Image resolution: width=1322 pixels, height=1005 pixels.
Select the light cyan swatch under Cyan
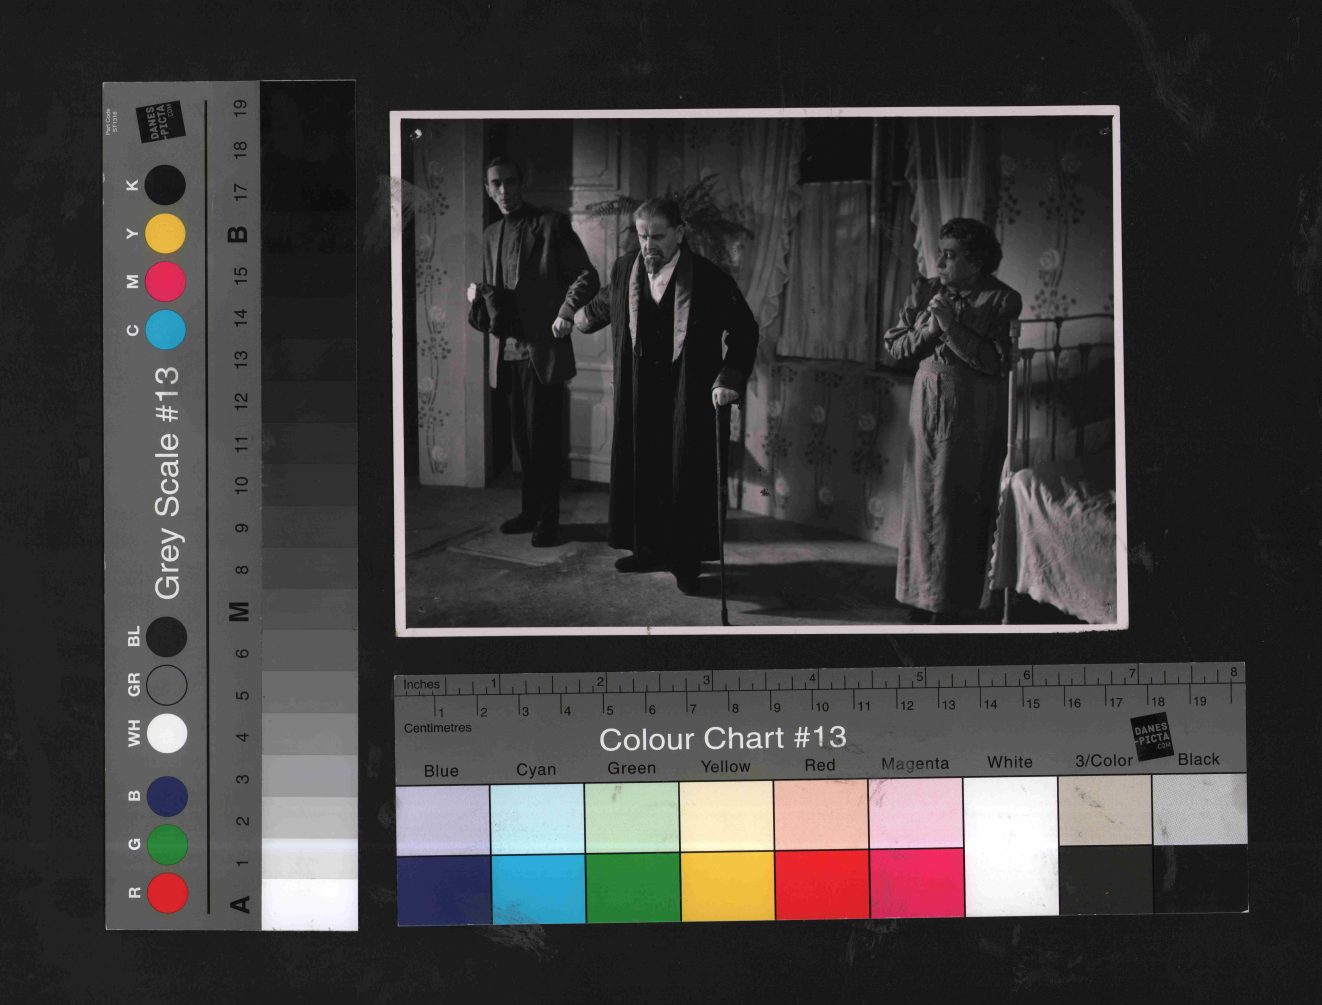tap(537, 818)
